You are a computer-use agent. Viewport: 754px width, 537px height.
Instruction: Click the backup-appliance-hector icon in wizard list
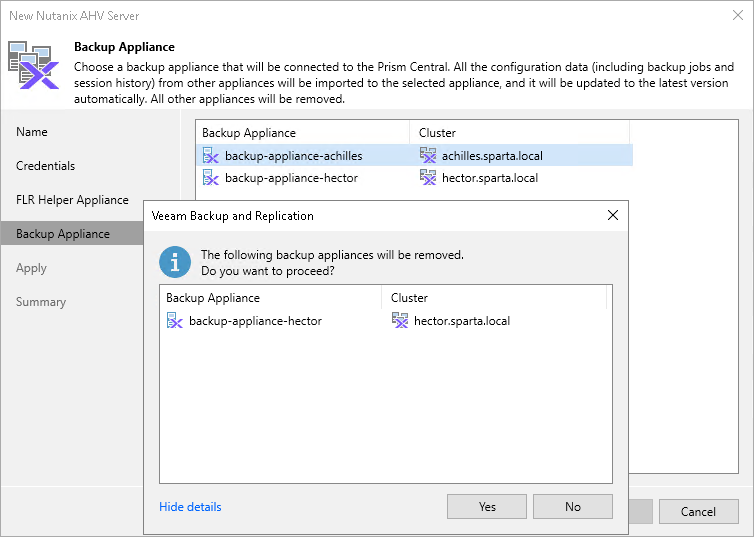coord(210,178)
